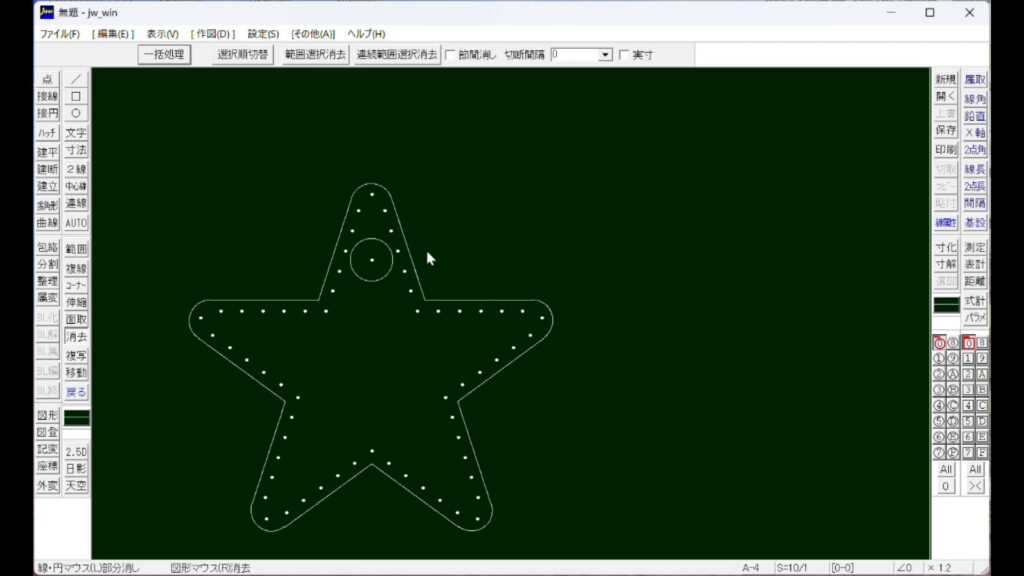1024x576 pixels.
Task: Open the 測定 measure tool
Action: (x=975, y=247)
